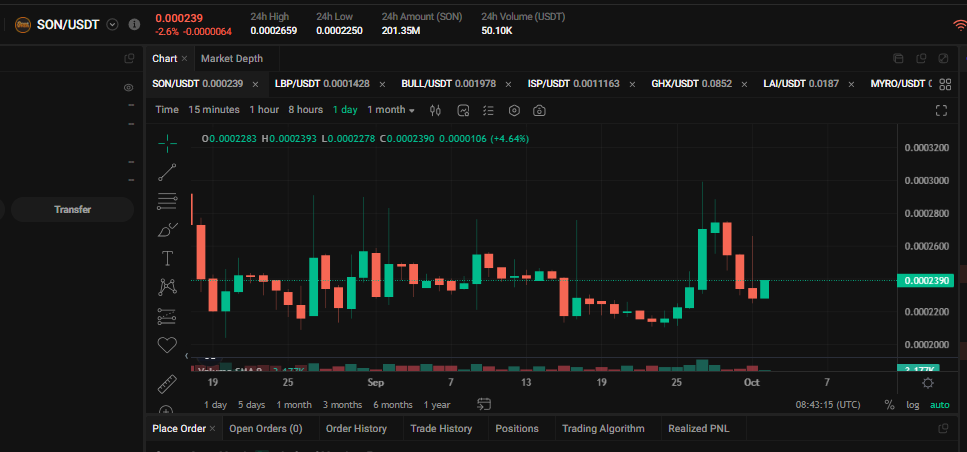Toggle auto scale mode

[940, 405]
